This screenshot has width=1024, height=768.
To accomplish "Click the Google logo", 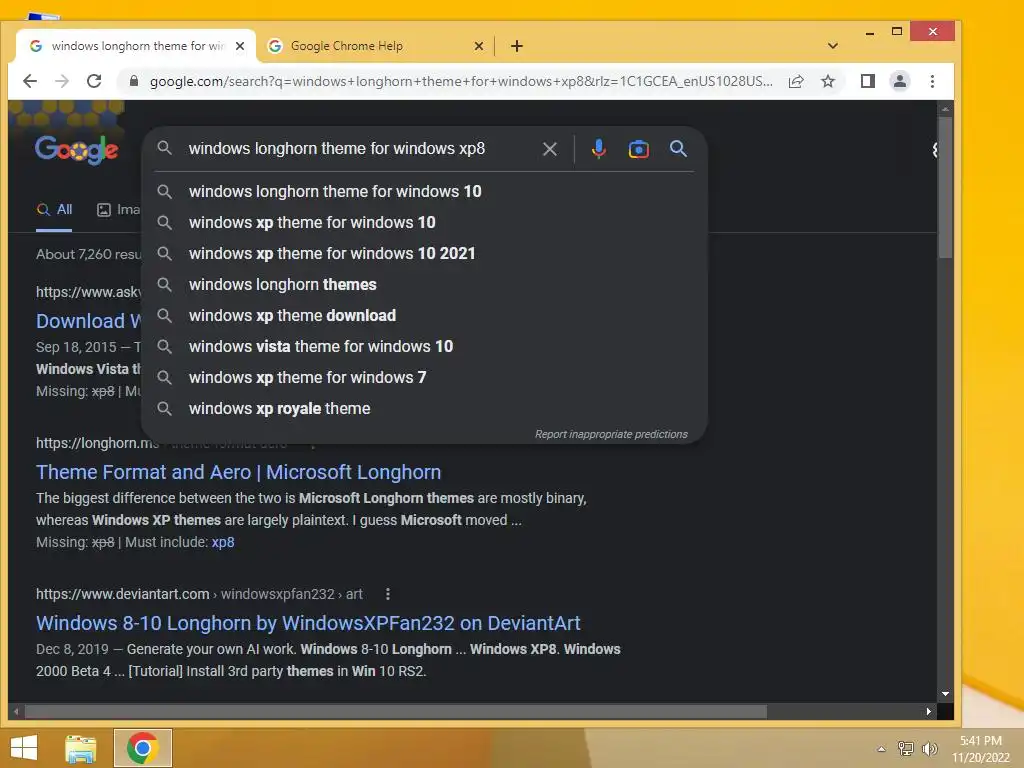I will [x=76, y=150].
